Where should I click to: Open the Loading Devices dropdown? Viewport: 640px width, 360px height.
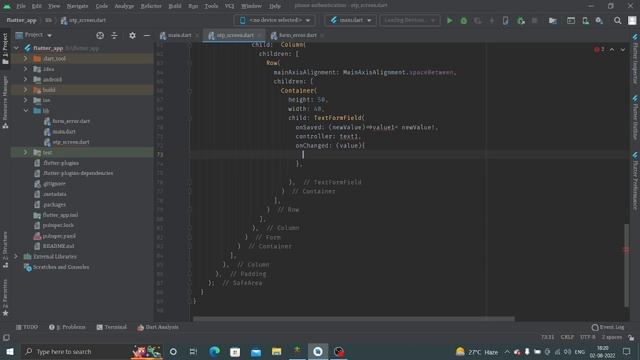click(410, 20)
